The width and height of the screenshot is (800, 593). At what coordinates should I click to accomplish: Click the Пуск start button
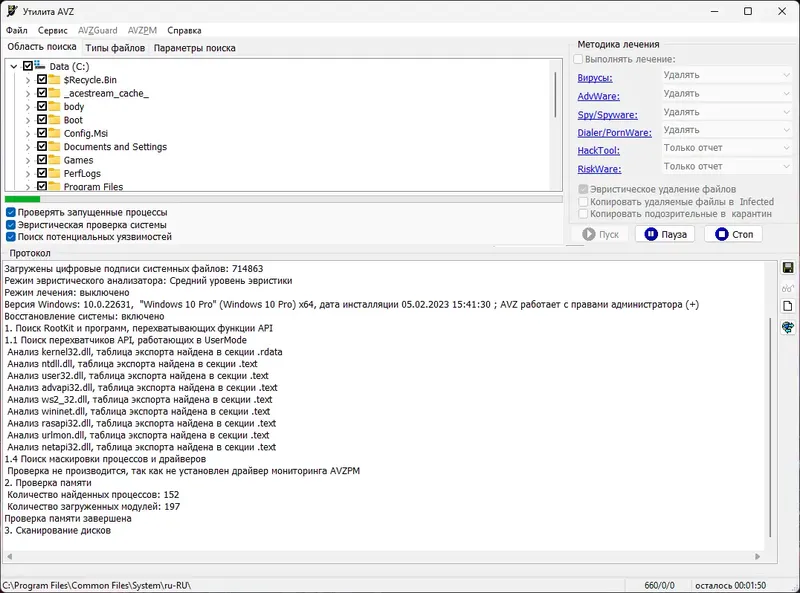pos(601,234)
